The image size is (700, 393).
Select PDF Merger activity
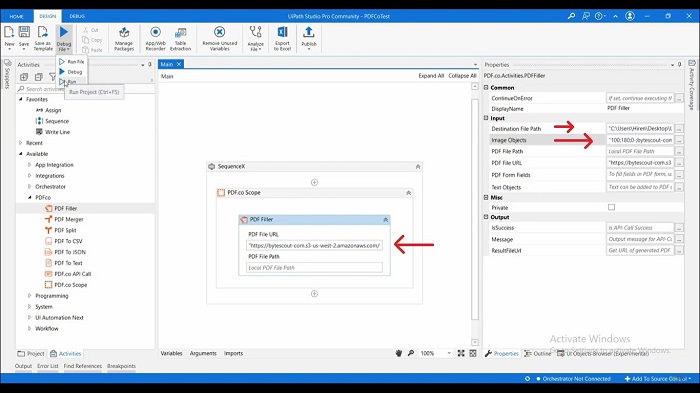point(69,219)
